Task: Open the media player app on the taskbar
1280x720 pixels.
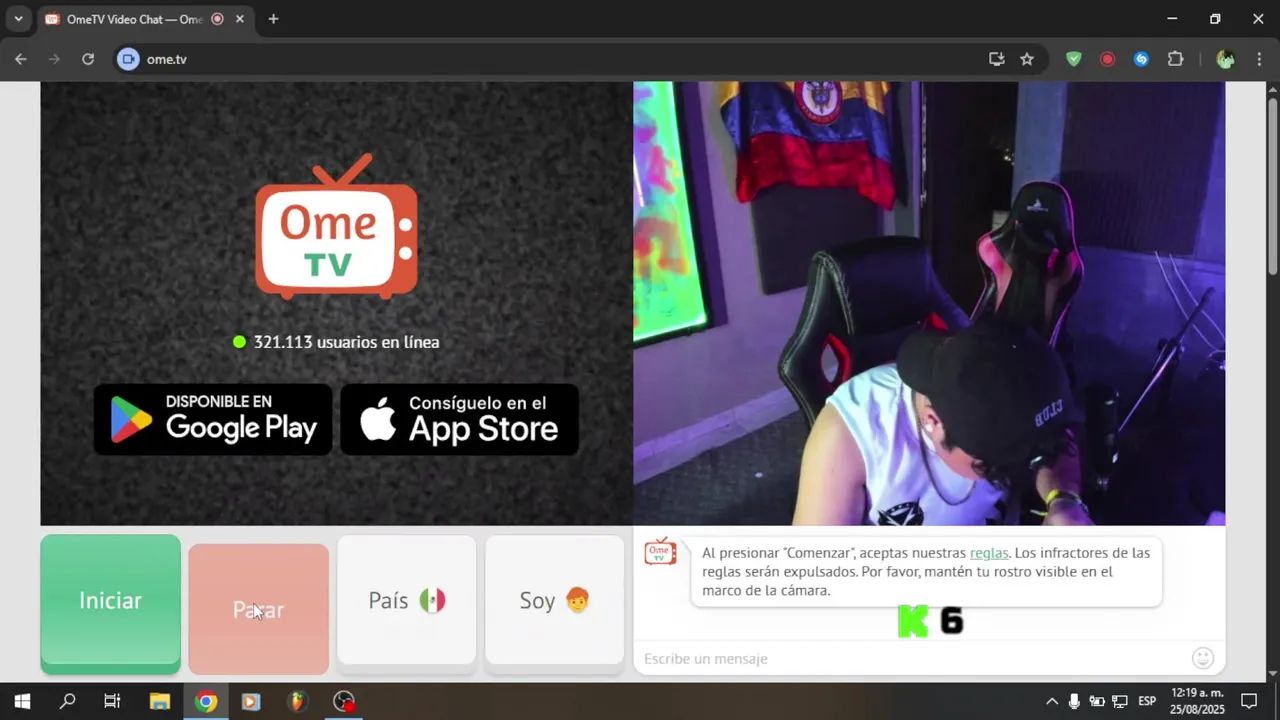Action: click(251, 701)
